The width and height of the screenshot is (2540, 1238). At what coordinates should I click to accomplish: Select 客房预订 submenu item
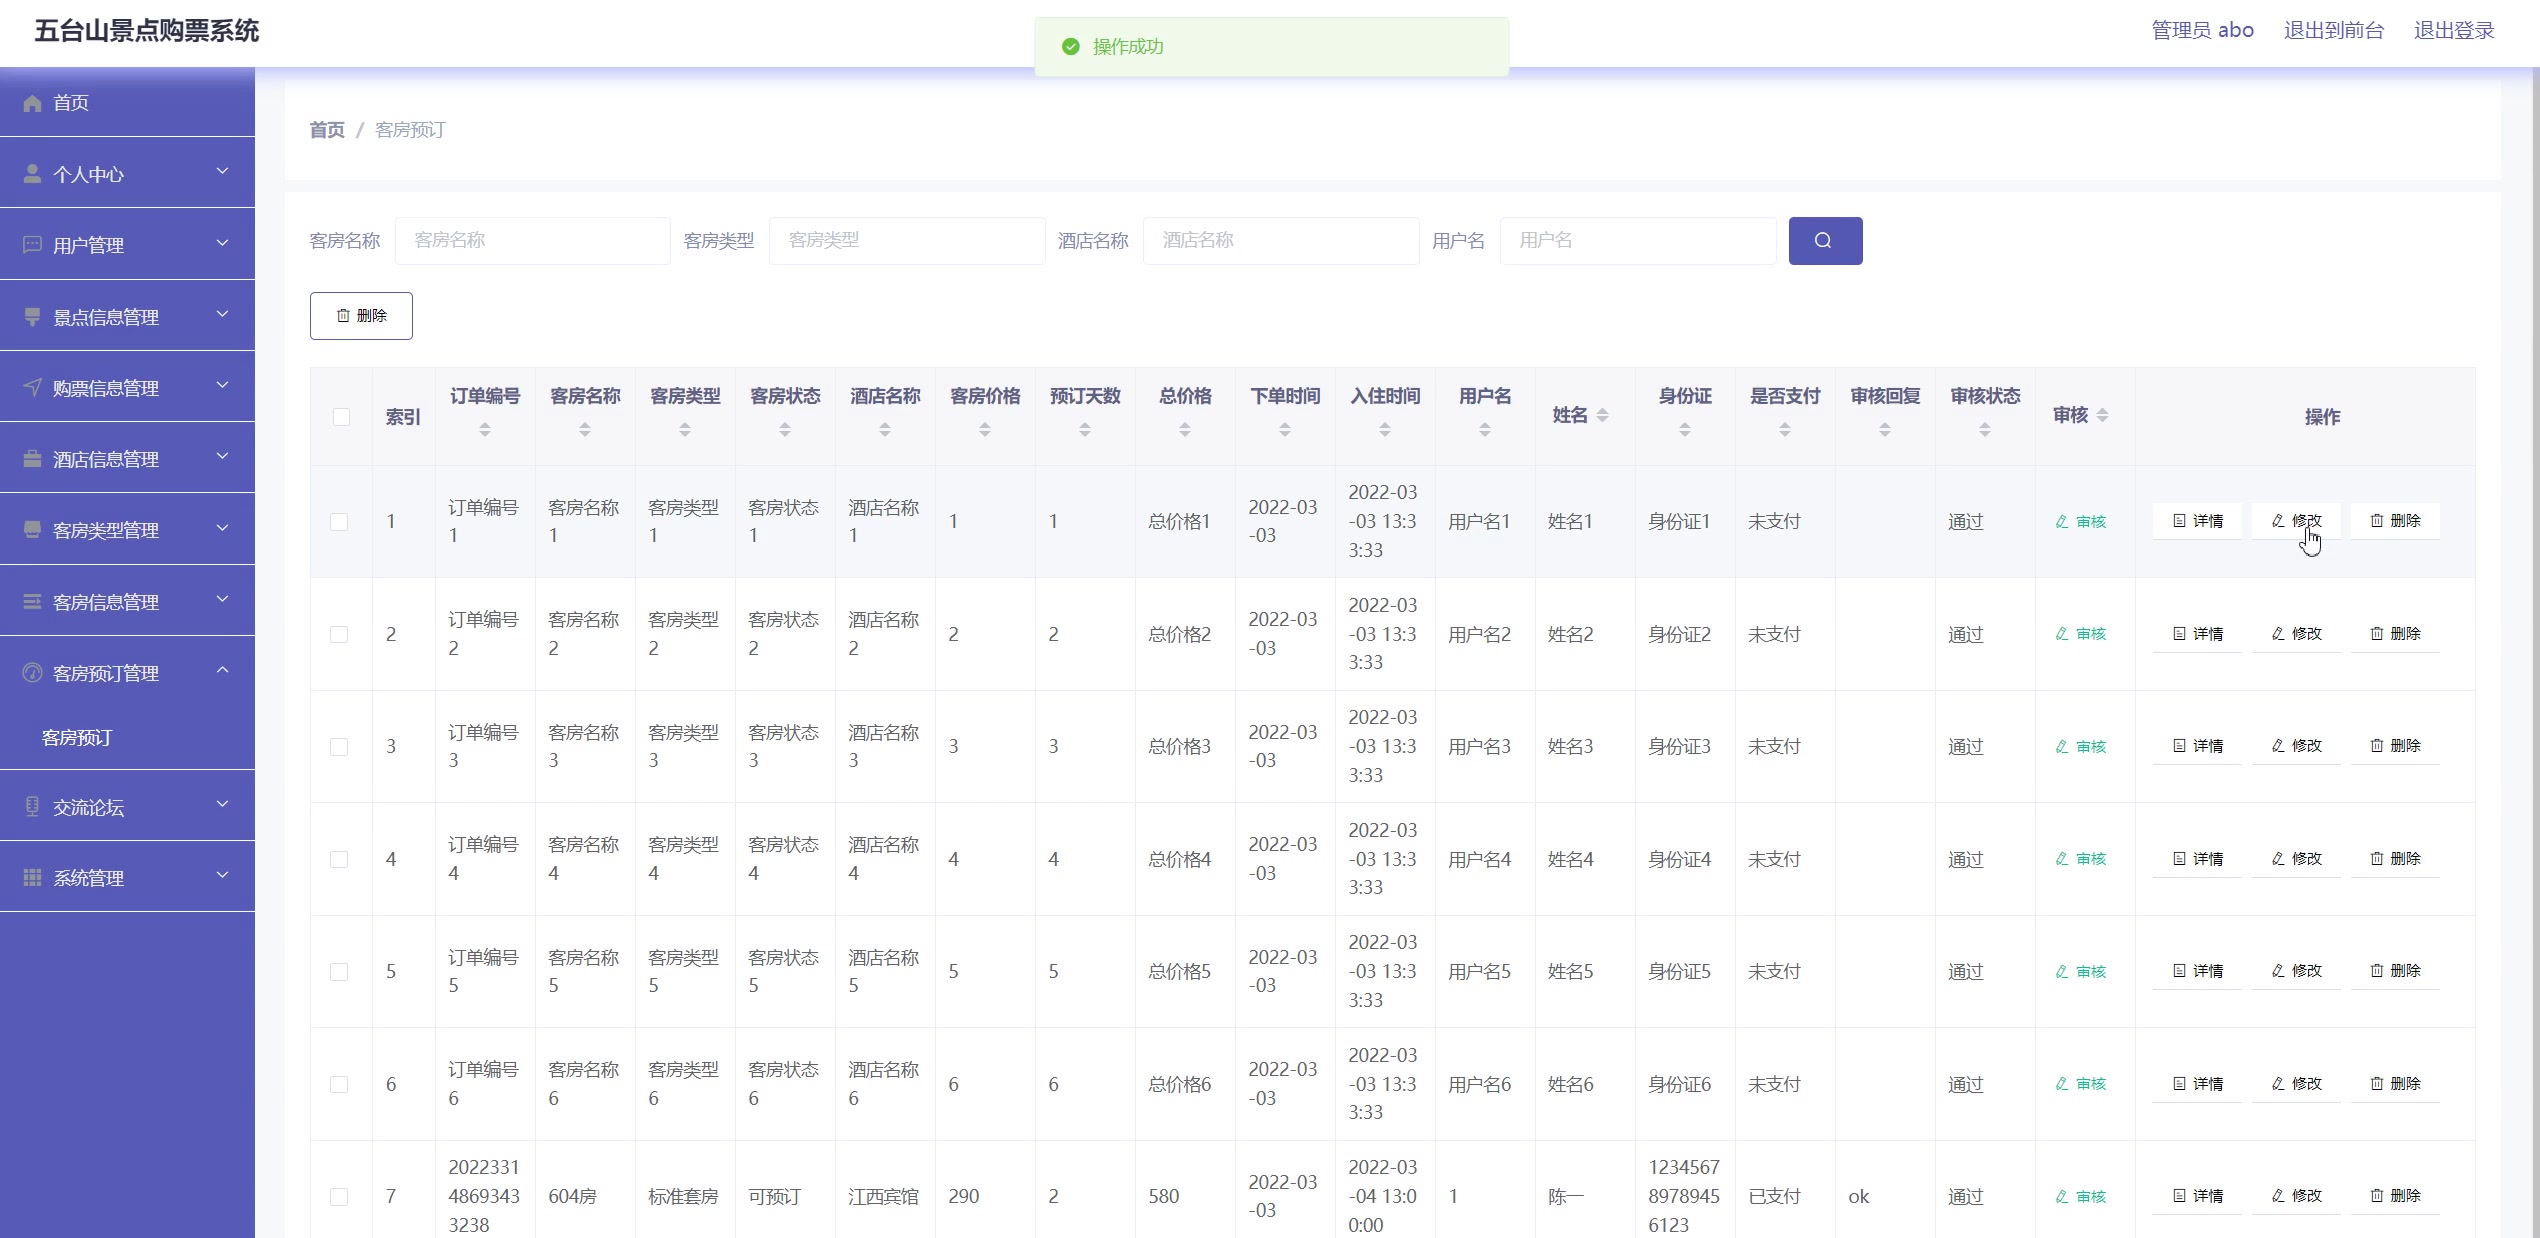coord(77,738)
